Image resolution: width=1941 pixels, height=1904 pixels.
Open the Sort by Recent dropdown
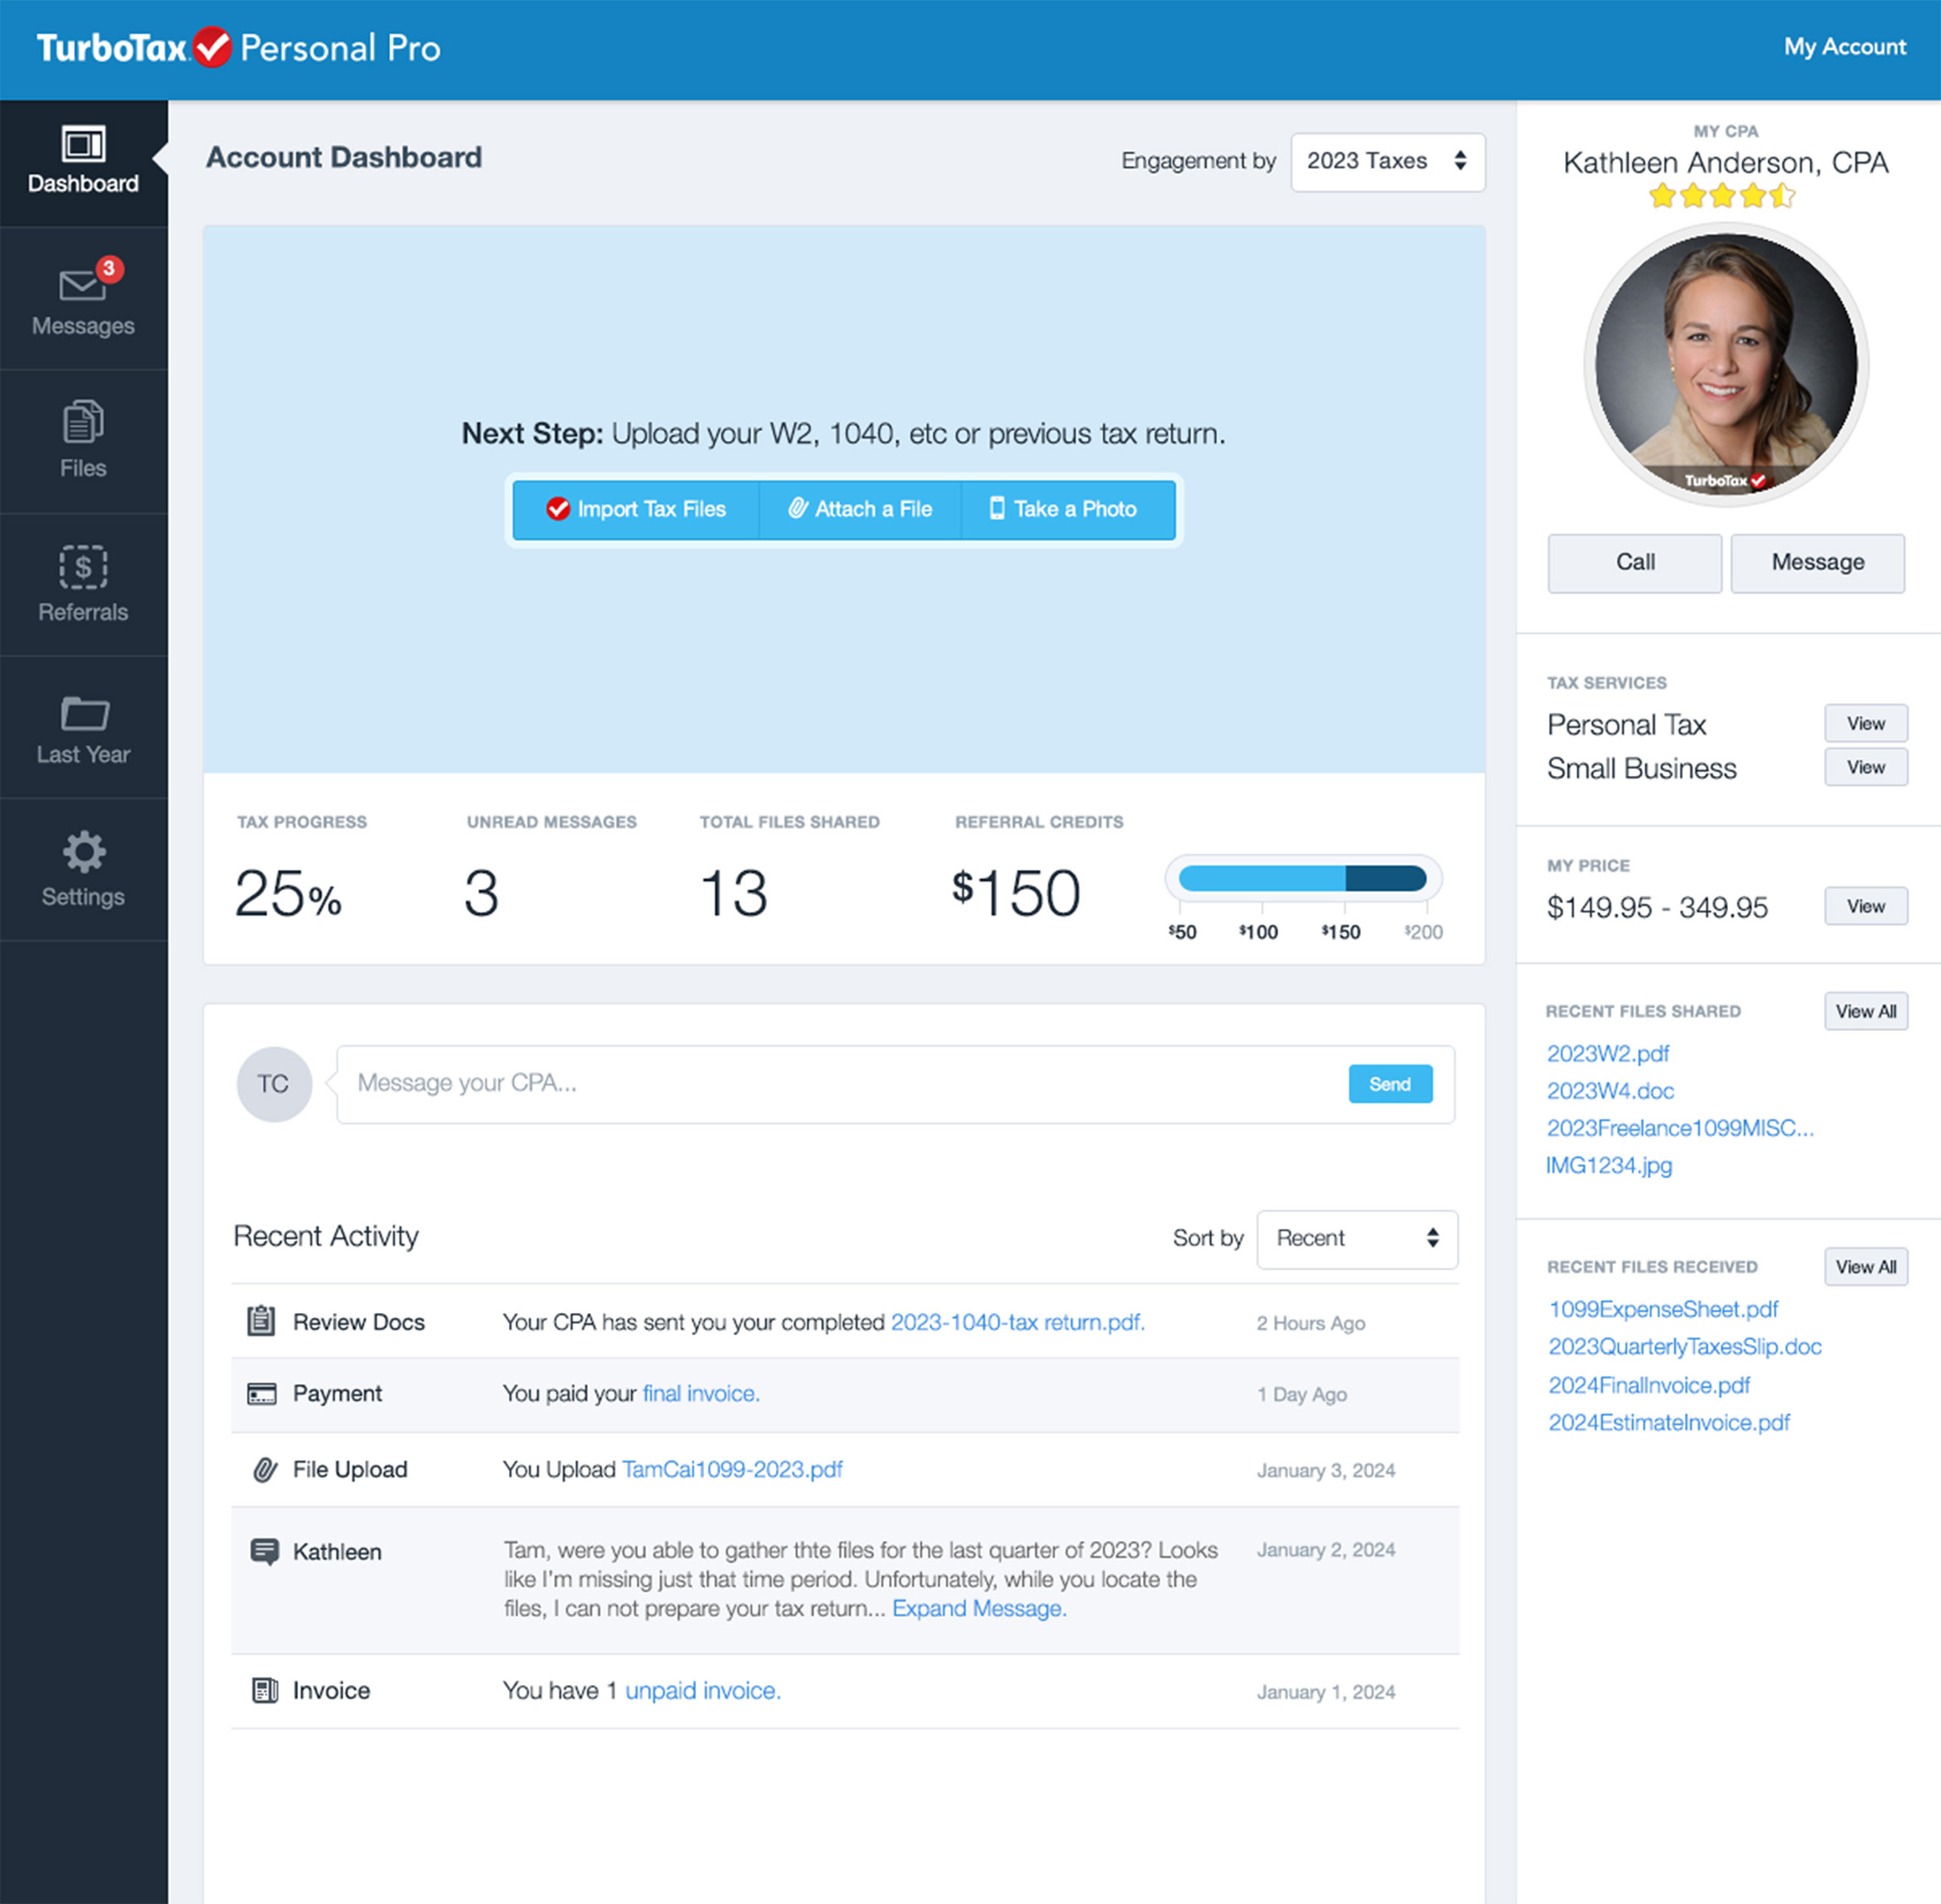click(1357, 1238)
